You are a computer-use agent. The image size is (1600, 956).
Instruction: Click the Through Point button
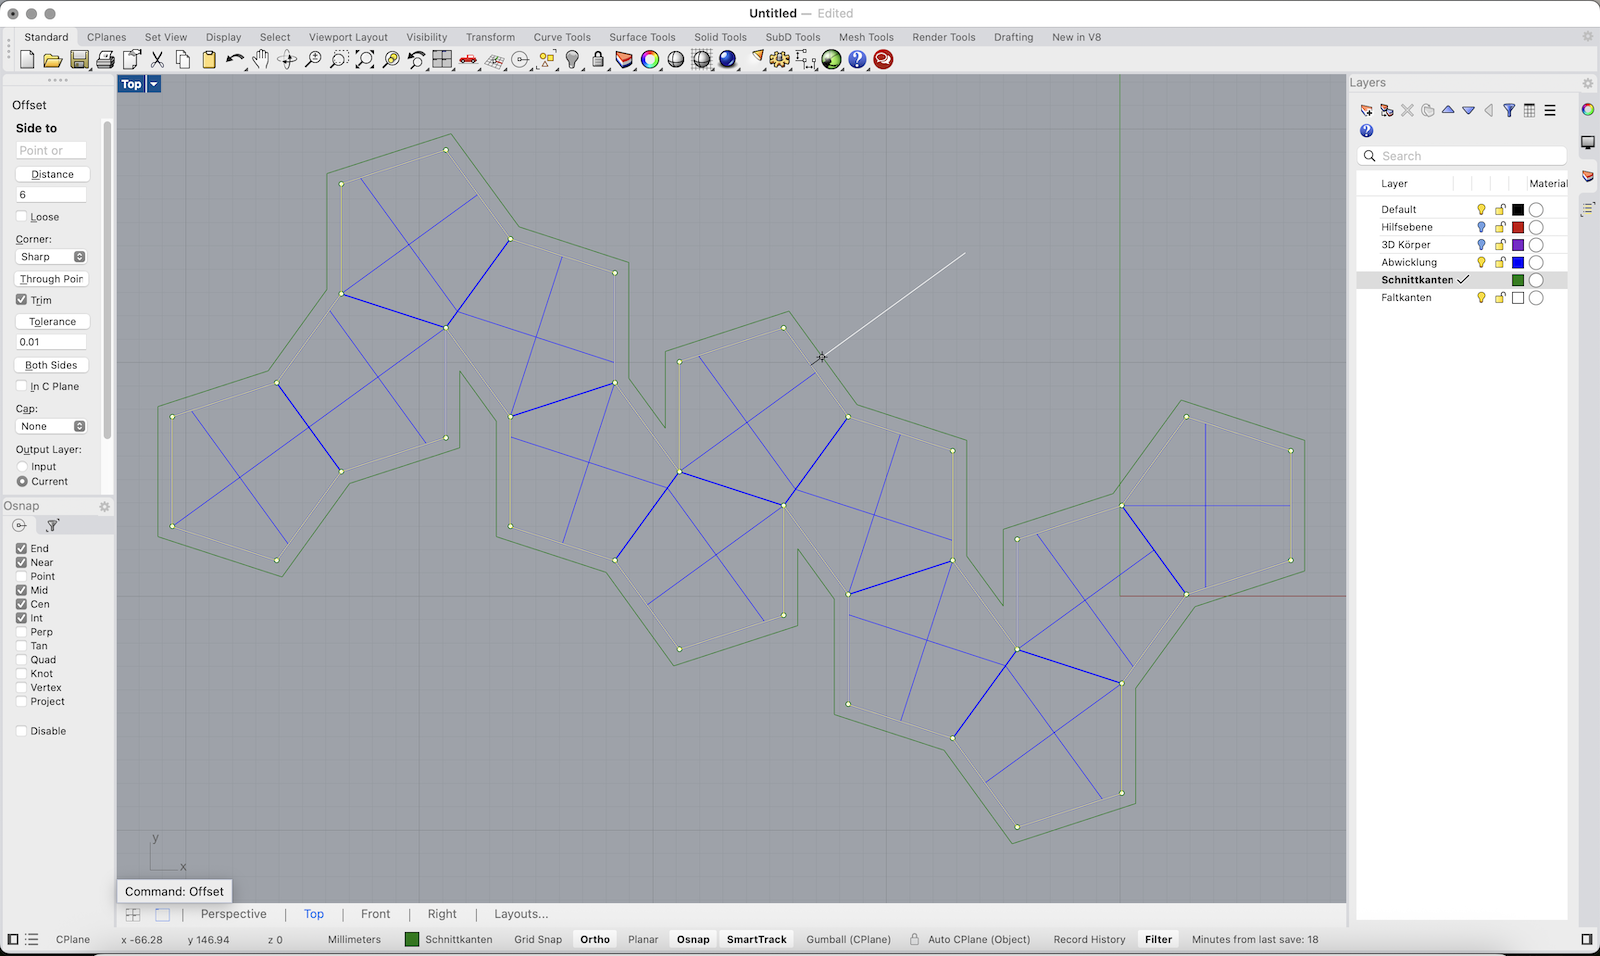pyautogui.click(x=52, y=279)
